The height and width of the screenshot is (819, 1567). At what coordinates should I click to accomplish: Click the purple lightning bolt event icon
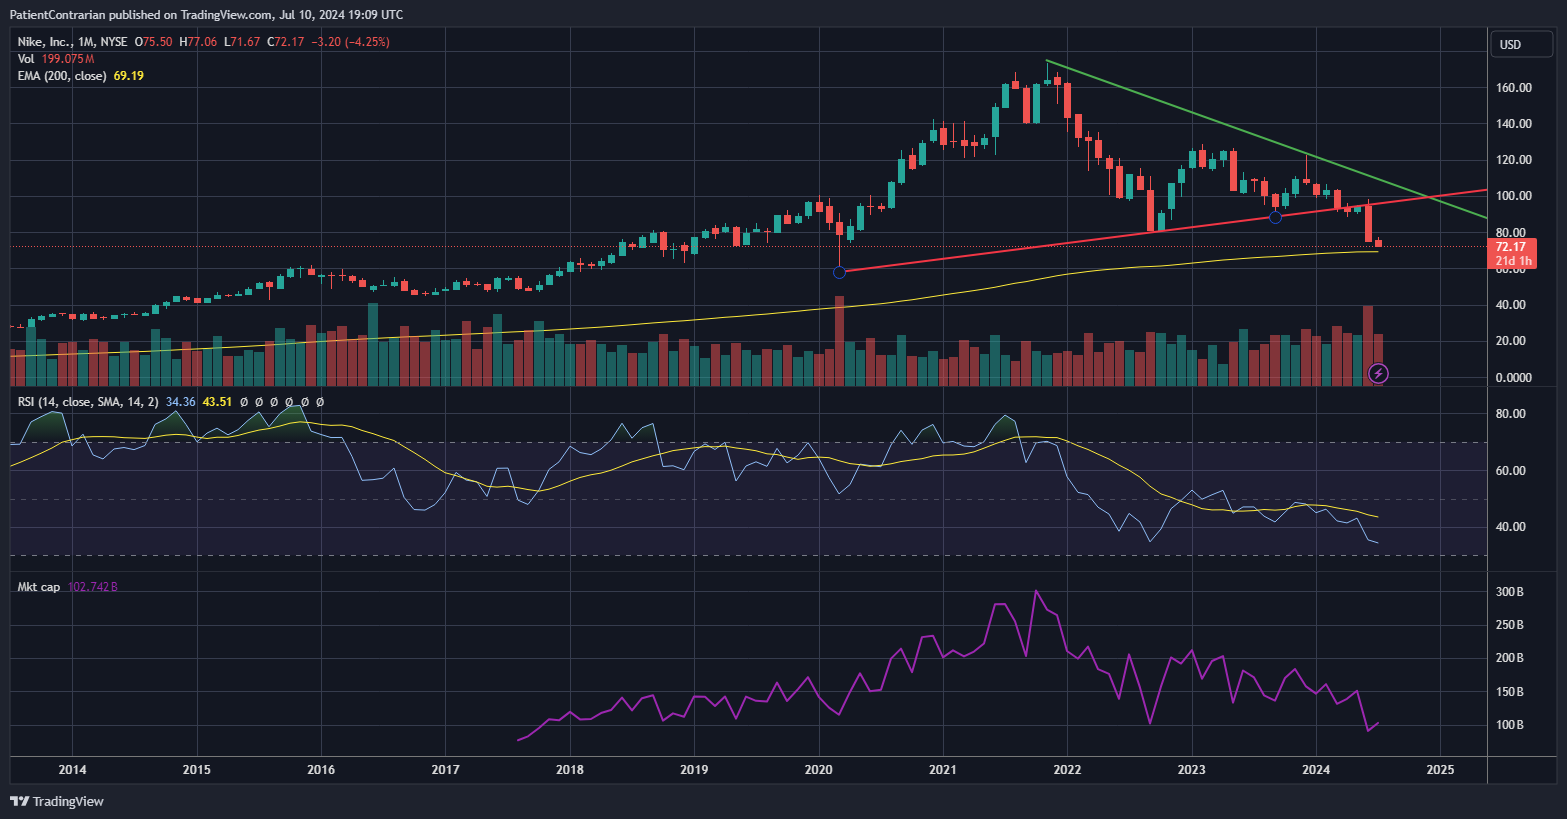1378,374
